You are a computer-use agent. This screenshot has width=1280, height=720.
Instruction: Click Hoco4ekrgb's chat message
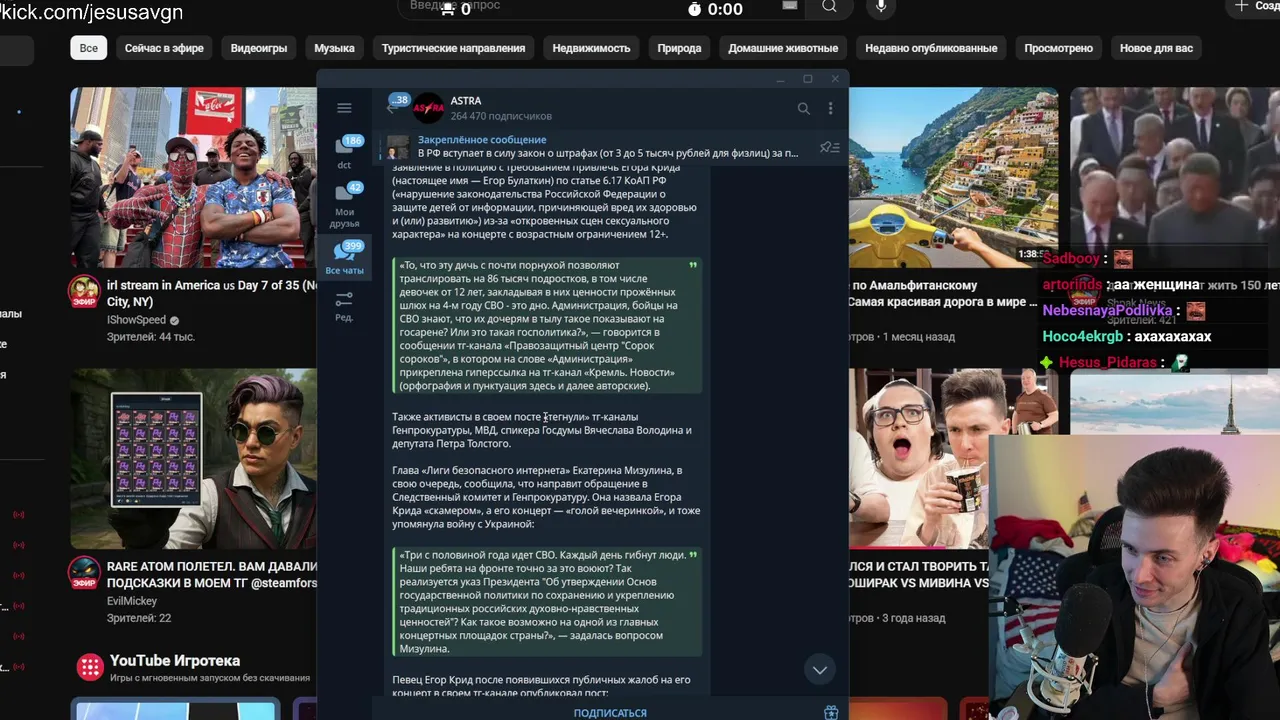[1172, 337]
